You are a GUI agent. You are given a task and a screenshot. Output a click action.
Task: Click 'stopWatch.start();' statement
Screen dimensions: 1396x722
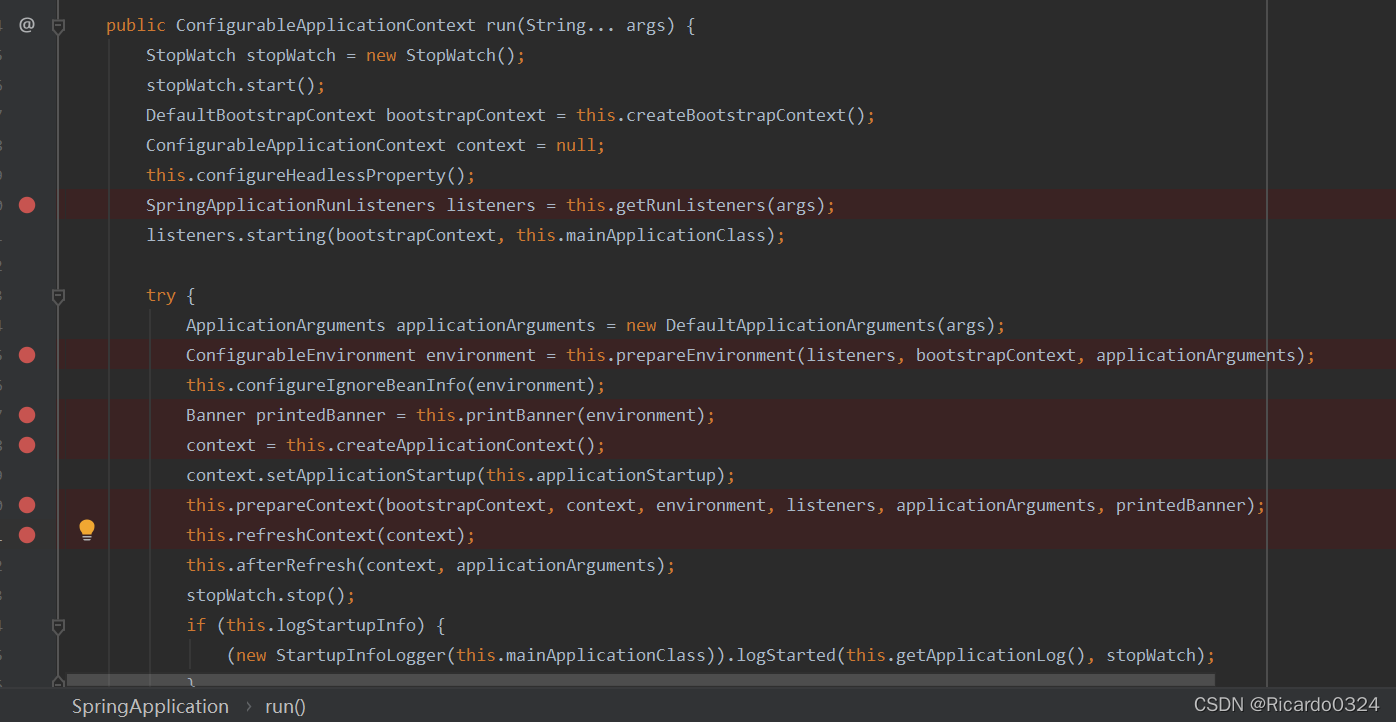(236, 85)
